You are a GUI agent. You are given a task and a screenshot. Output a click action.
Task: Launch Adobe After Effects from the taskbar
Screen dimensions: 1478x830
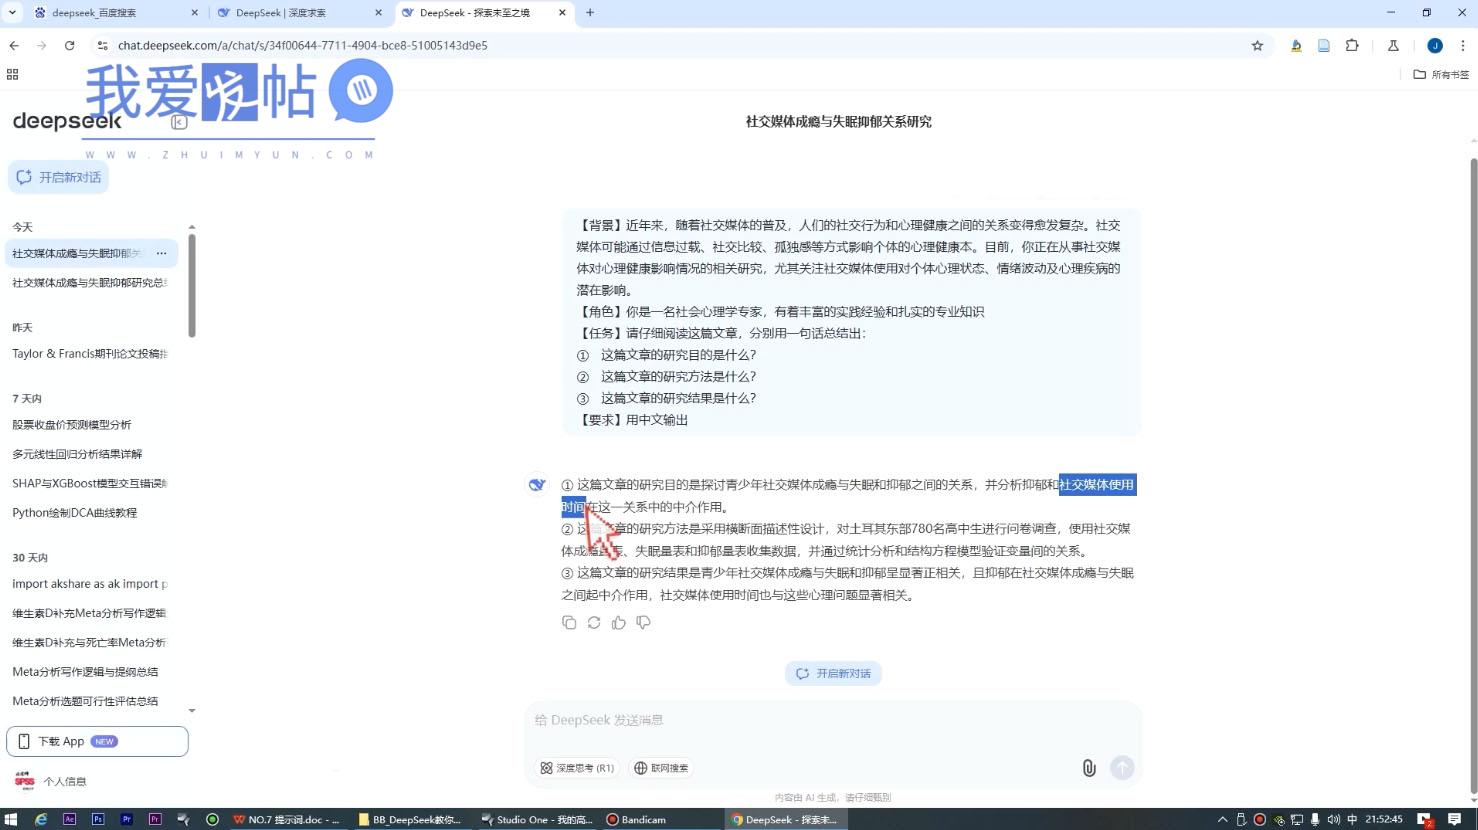tap(69, 819)
